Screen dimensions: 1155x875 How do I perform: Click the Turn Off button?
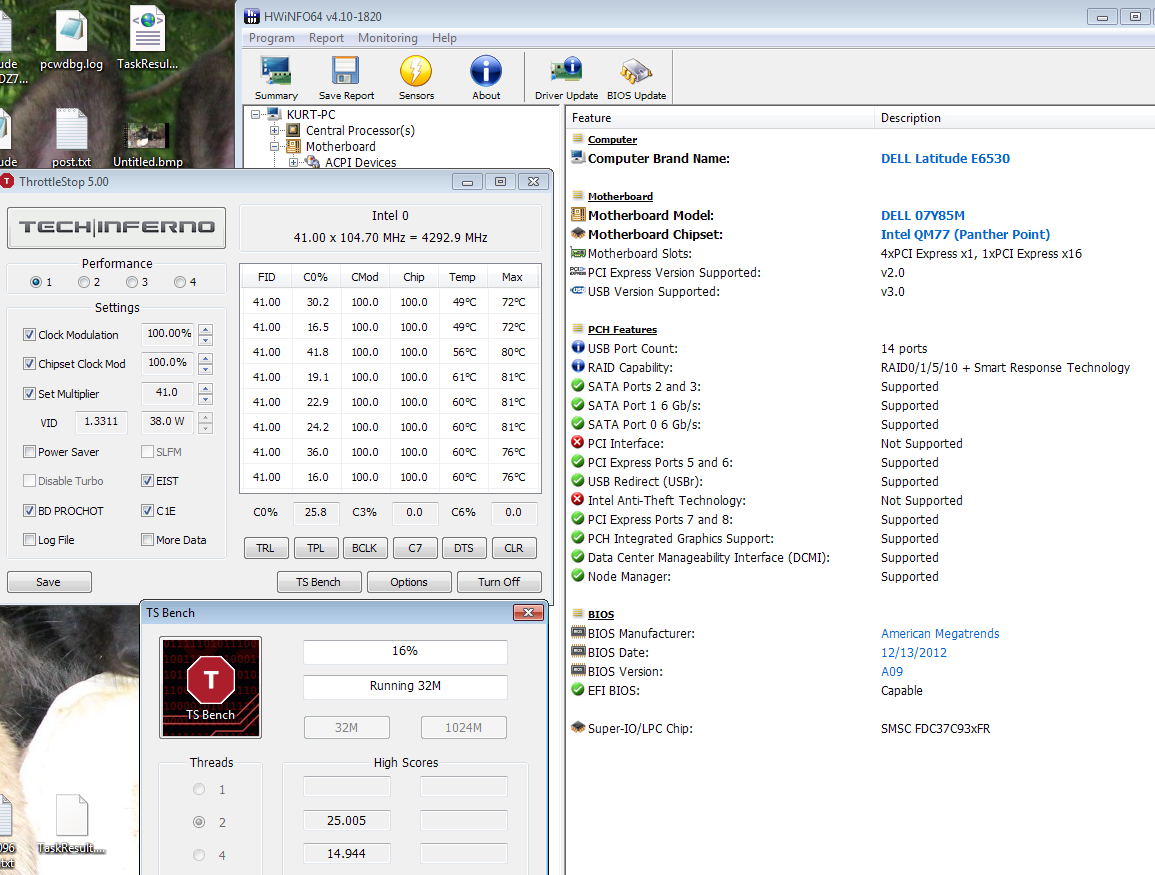coord(499,582)
